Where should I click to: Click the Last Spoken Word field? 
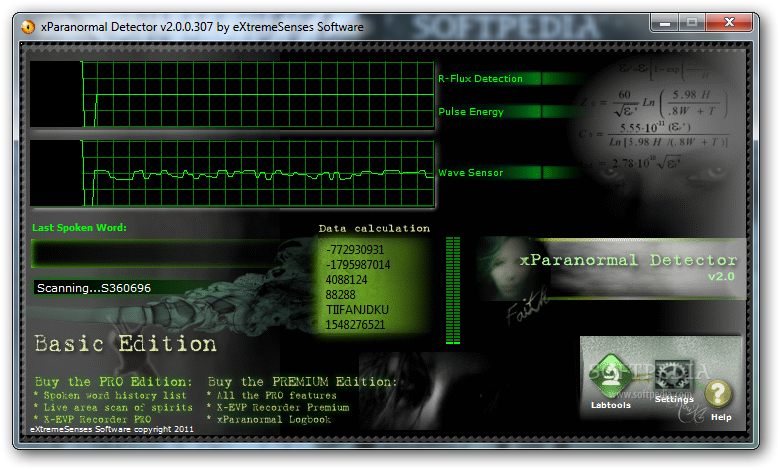158,254
